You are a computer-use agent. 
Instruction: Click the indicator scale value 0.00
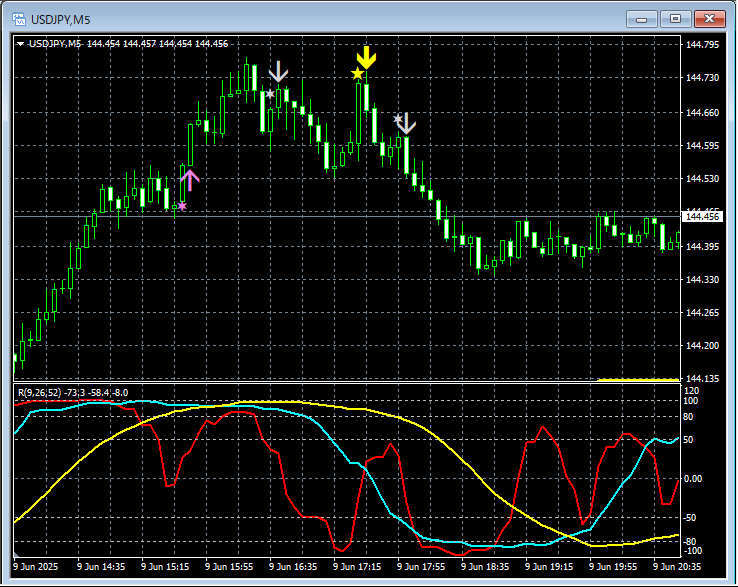click(693, 479)
